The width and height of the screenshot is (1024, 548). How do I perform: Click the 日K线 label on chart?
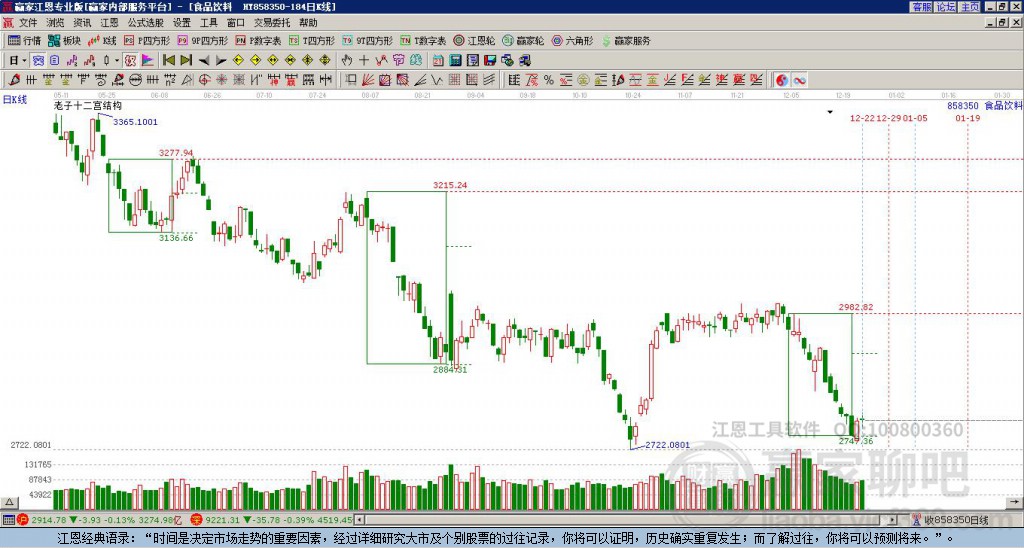point(14,100)
